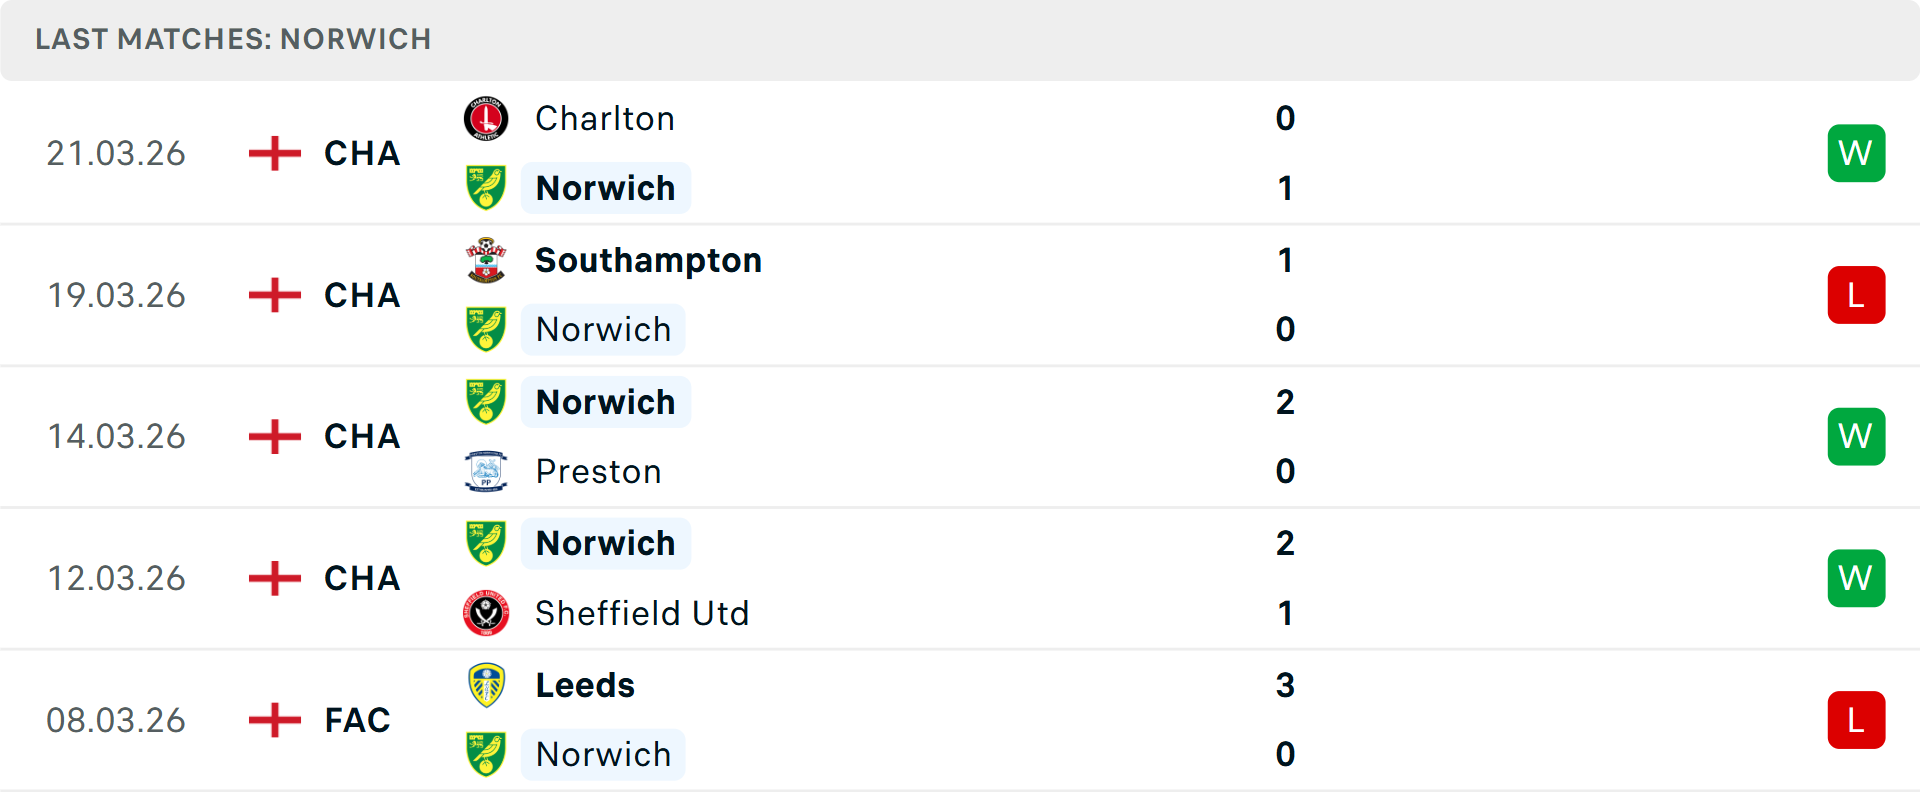Open the Norwich link in the Preston match
1920x792 pixels.
click(x=605, y=401)
